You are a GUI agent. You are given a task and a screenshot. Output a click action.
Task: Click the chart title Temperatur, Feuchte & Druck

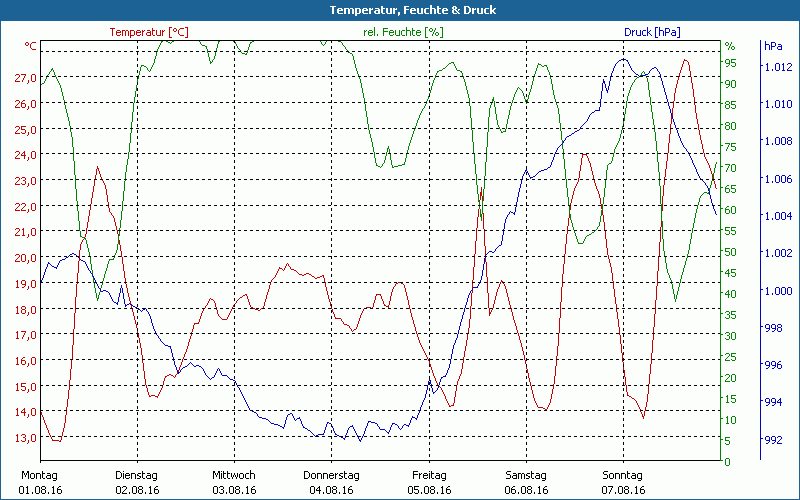tap(400, 10)
